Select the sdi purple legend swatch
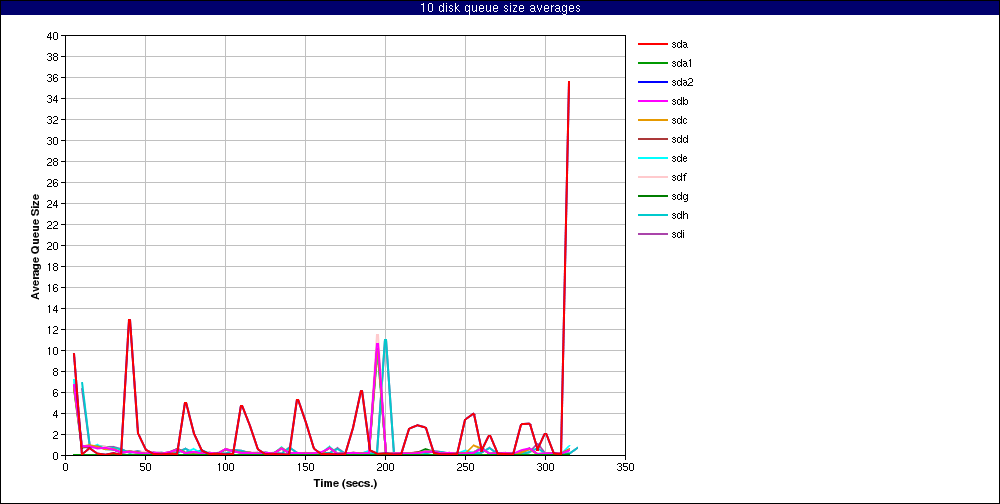The width and height of the screenshot is (1000, 504). click(652, 234)
